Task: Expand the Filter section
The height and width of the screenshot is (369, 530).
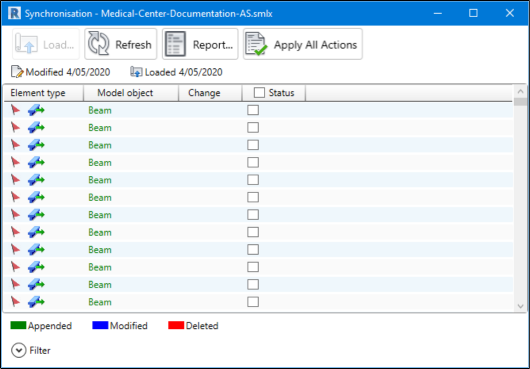Action: [x=19, y=350]
